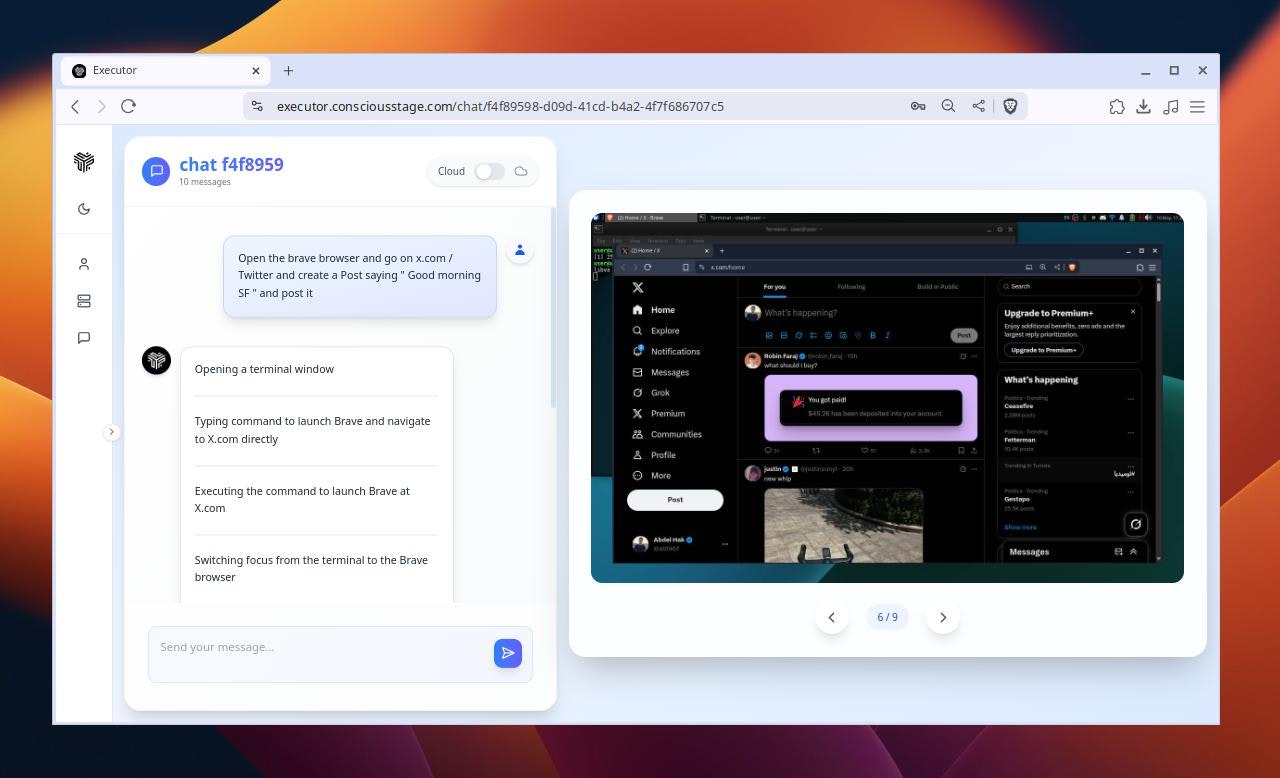
Task: Maximize the browser window
Action: [1174, 71]
